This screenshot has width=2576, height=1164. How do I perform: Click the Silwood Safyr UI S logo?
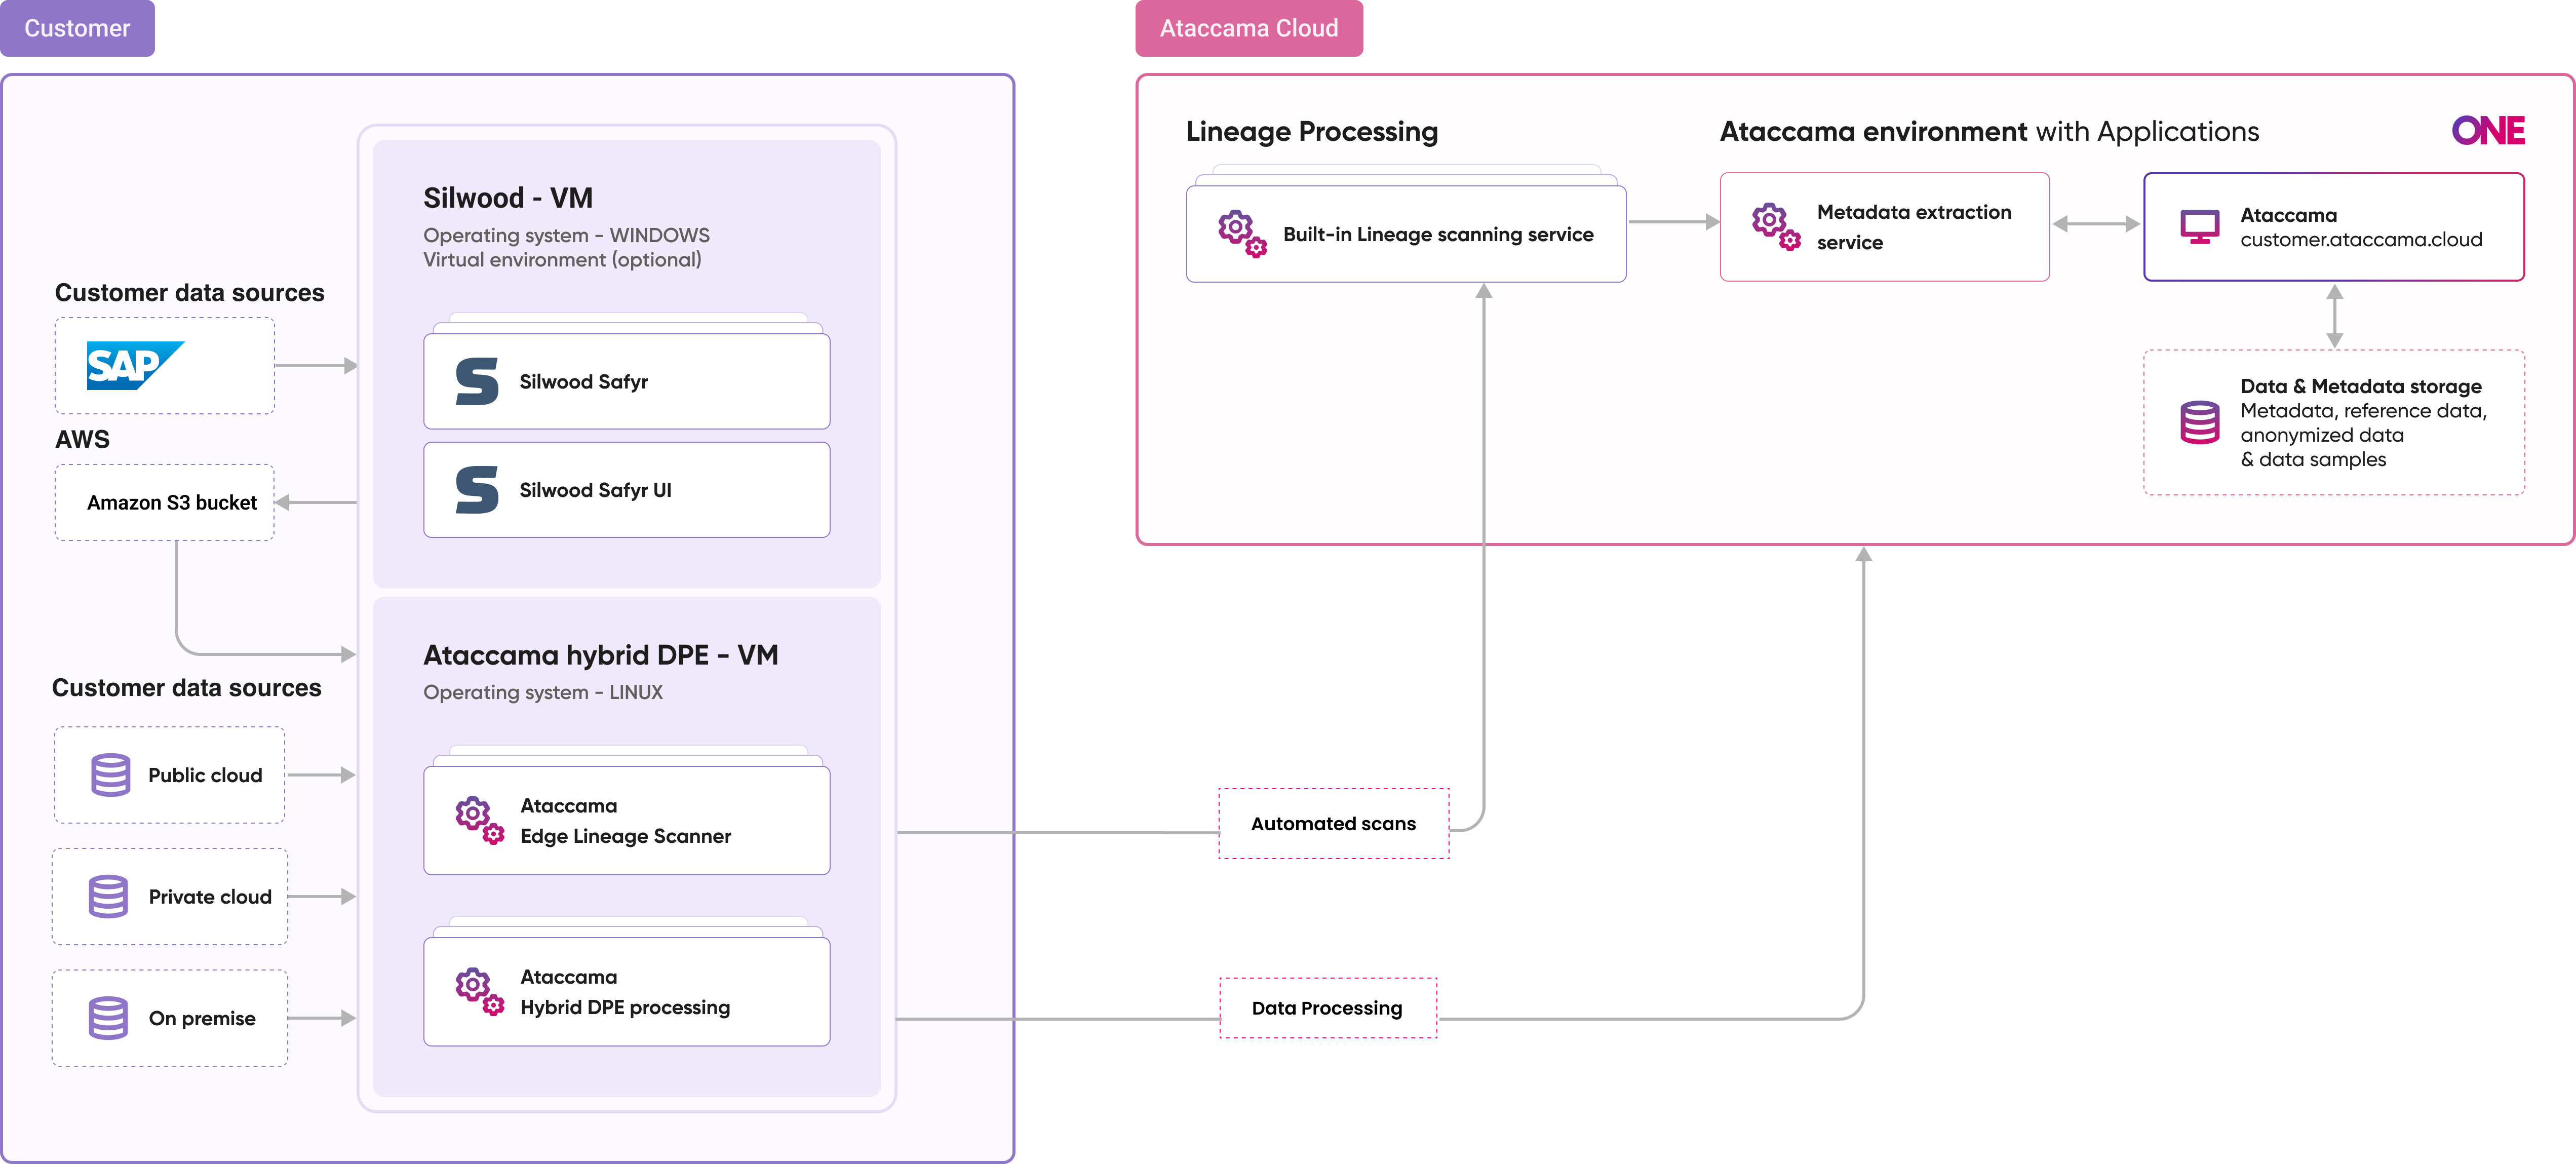click(477, 490)
